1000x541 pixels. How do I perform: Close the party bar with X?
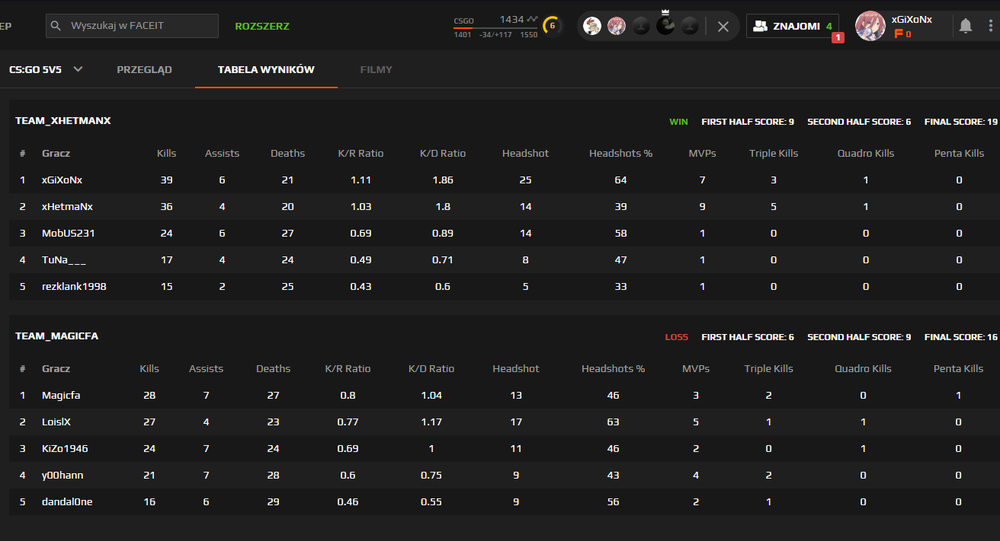[723, 27]
